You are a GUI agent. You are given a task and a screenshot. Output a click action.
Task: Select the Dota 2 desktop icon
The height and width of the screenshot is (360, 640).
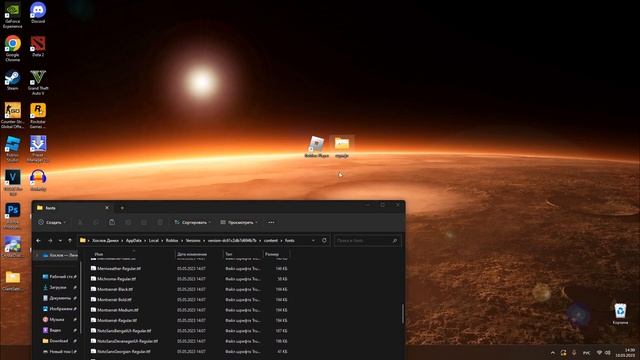click(x=38, y=46)
